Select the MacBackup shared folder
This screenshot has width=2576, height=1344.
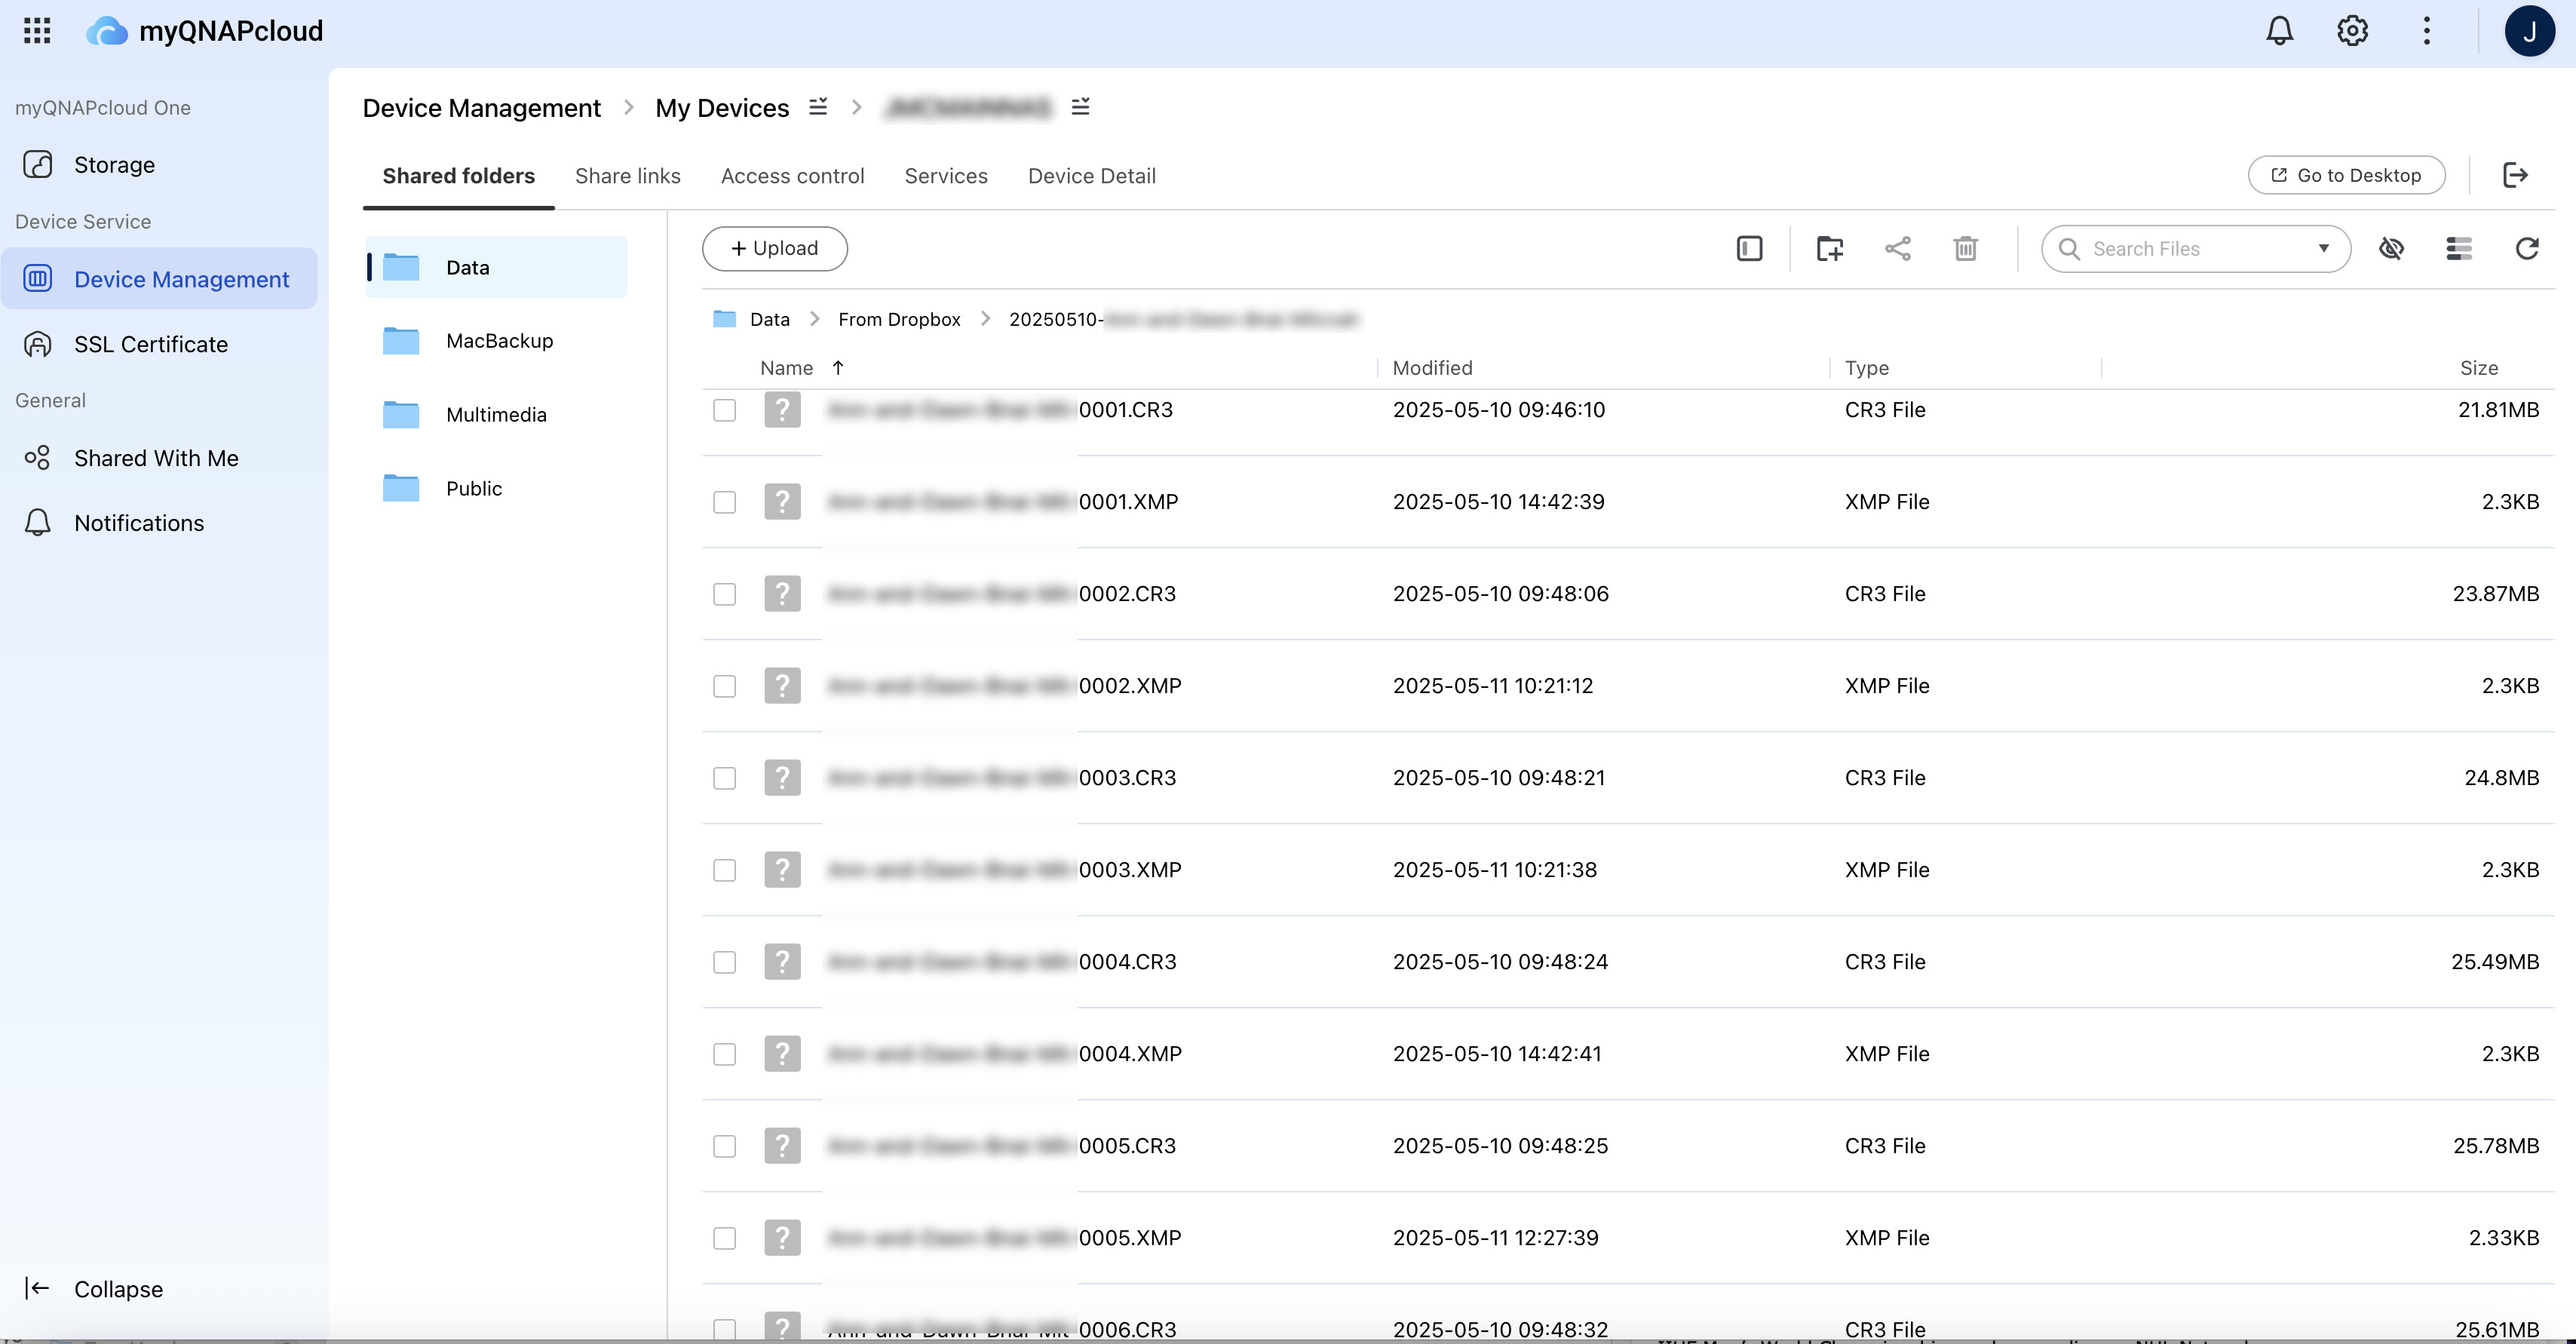point(496,341)
